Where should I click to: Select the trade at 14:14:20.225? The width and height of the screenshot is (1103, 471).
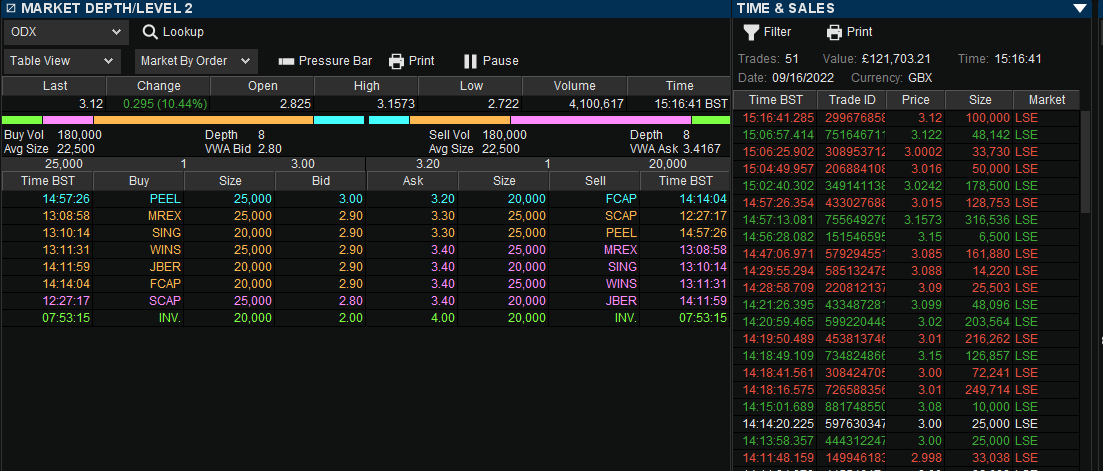tap(907, 423)
